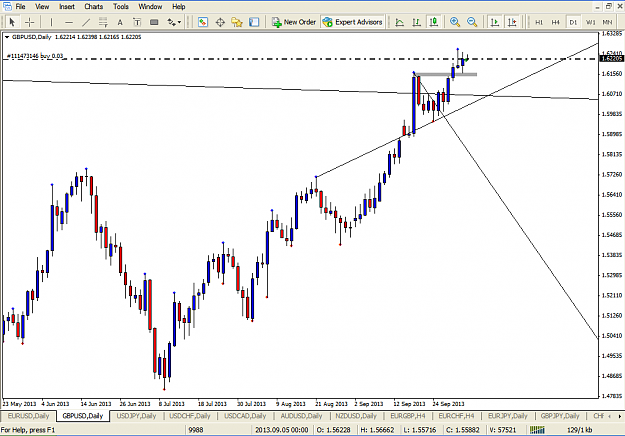Open the Tools menu

(x=120, y=6)
